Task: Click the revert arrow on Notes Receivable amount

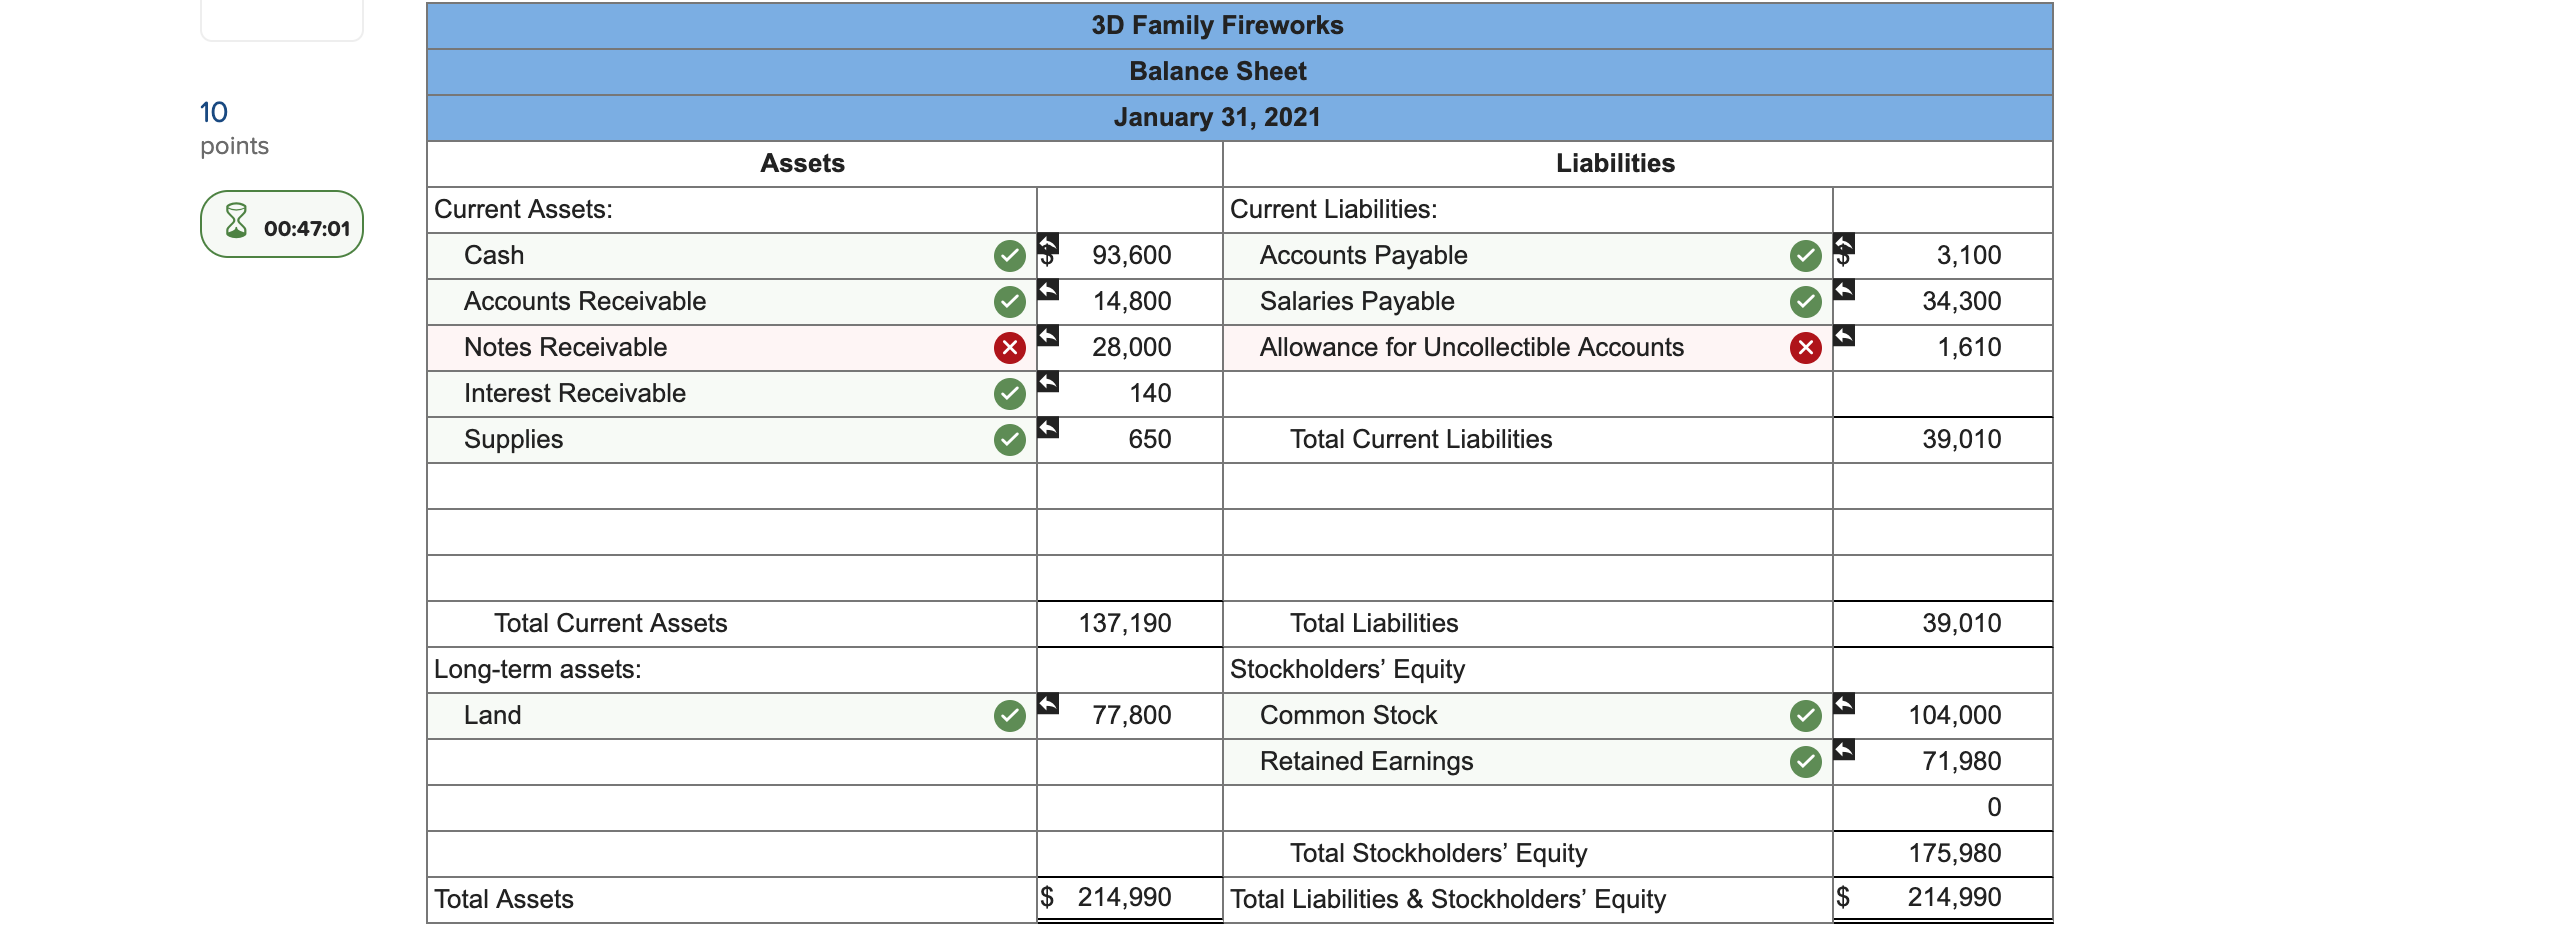Action: point(1048,336)
